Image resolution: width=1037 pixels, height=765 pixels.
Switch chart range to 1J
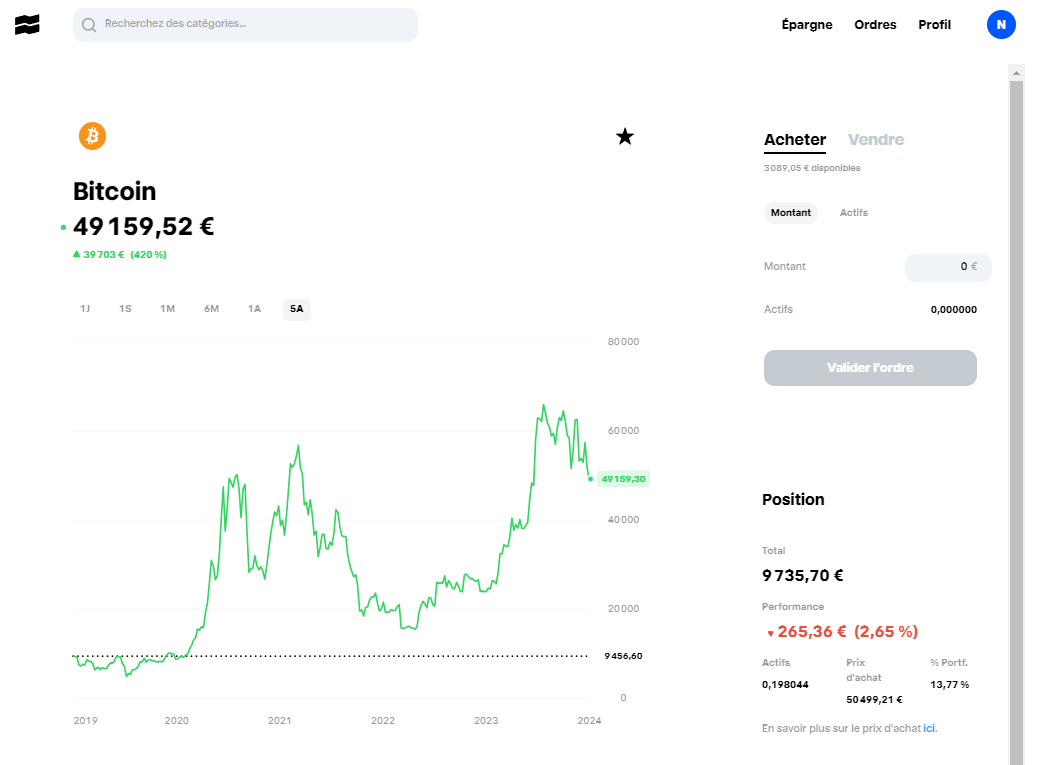coord(85,309)
